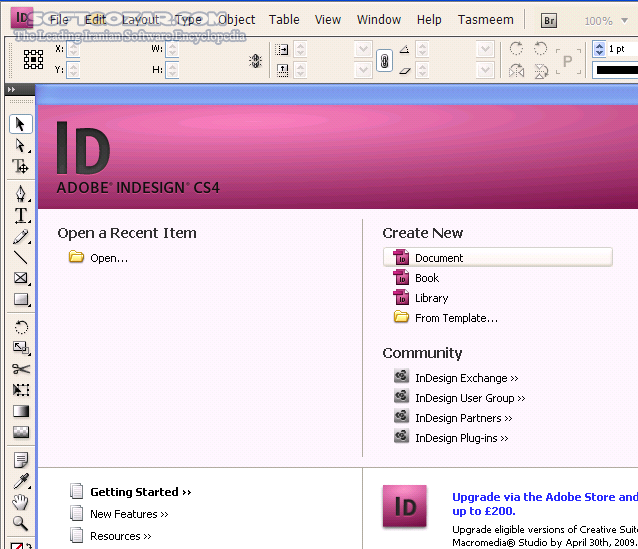
Task: Open the Table menu
Action: click(284, 20)
